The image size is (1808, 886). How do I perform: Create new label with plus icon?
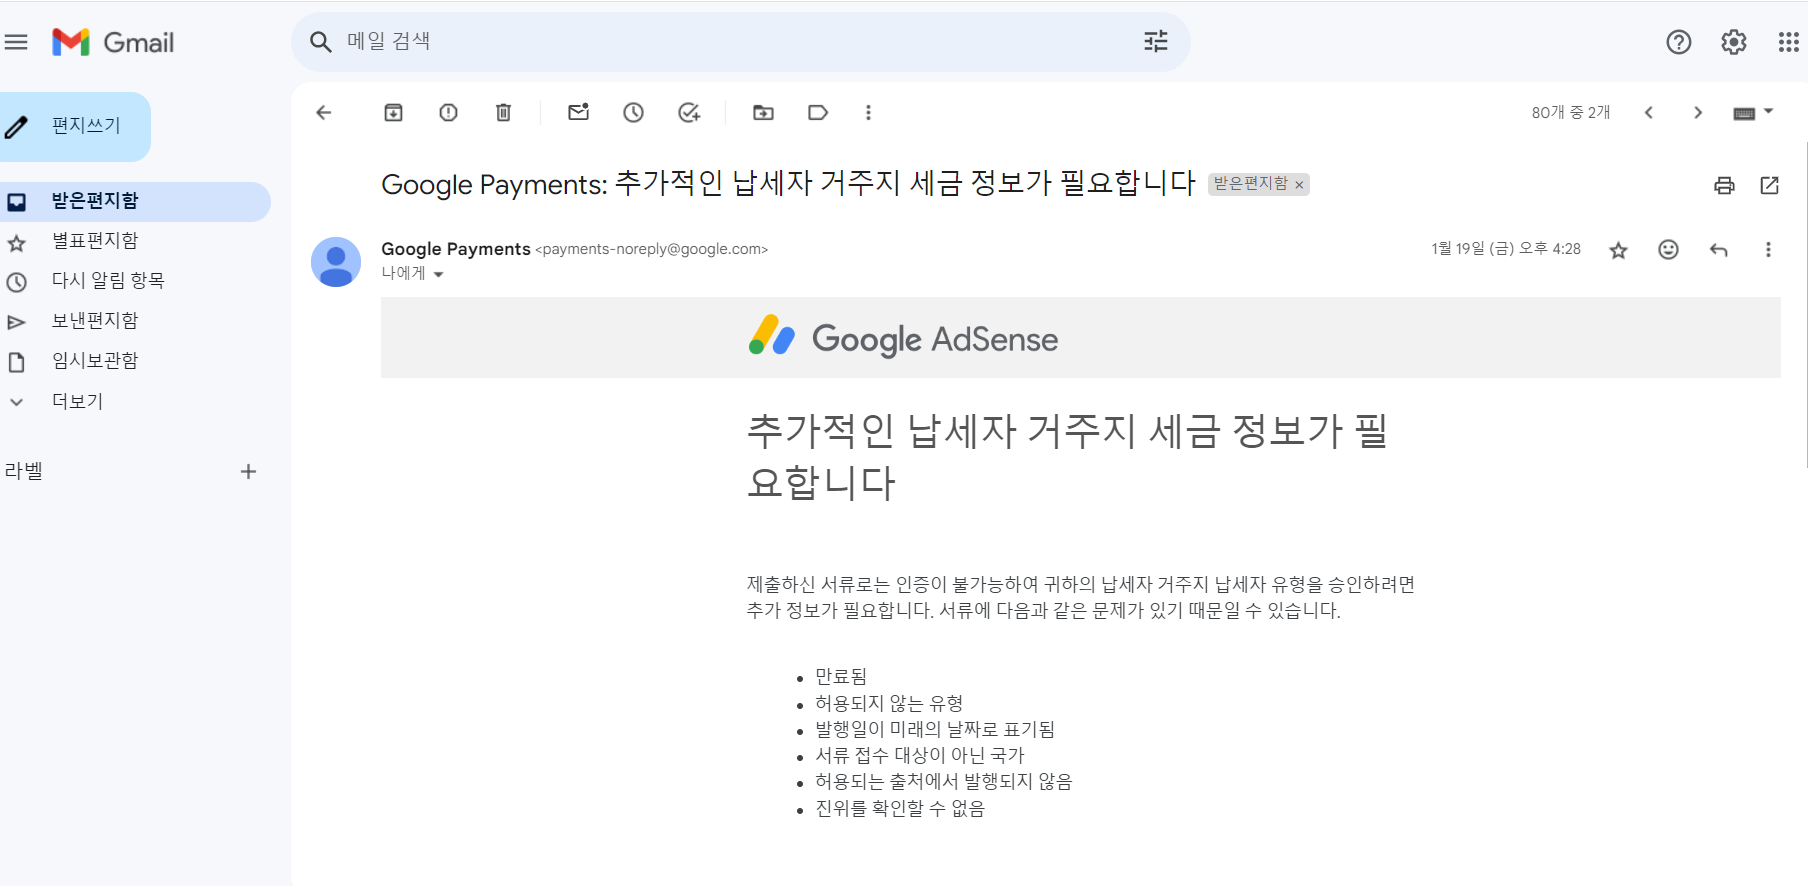pos(248,471)
